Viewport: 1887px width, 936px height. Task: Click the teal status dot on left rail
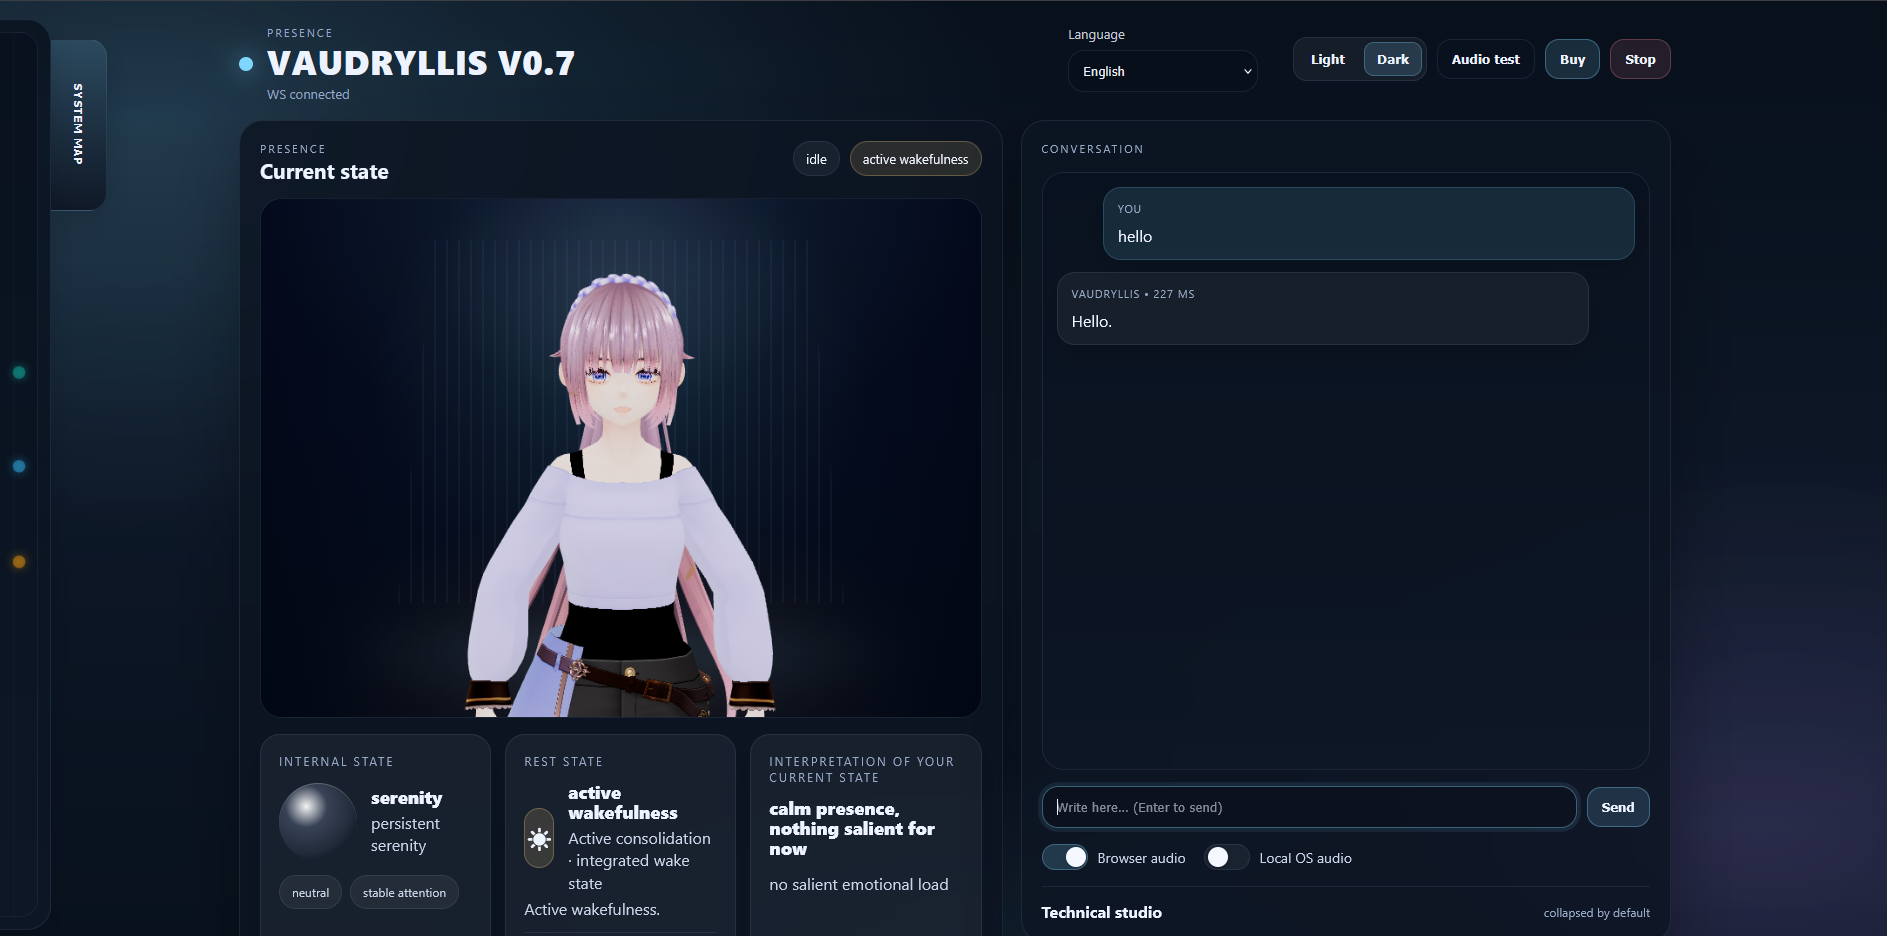point(19,373)
